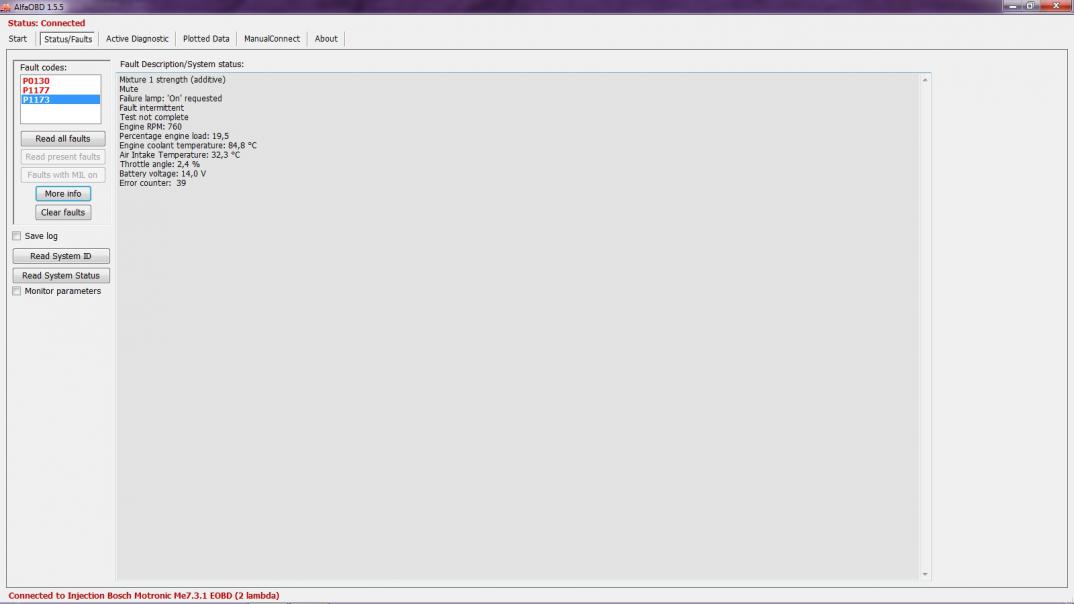Click the 'Test not complete' line
Screen dimensions: 1074x604
[154, 117]
